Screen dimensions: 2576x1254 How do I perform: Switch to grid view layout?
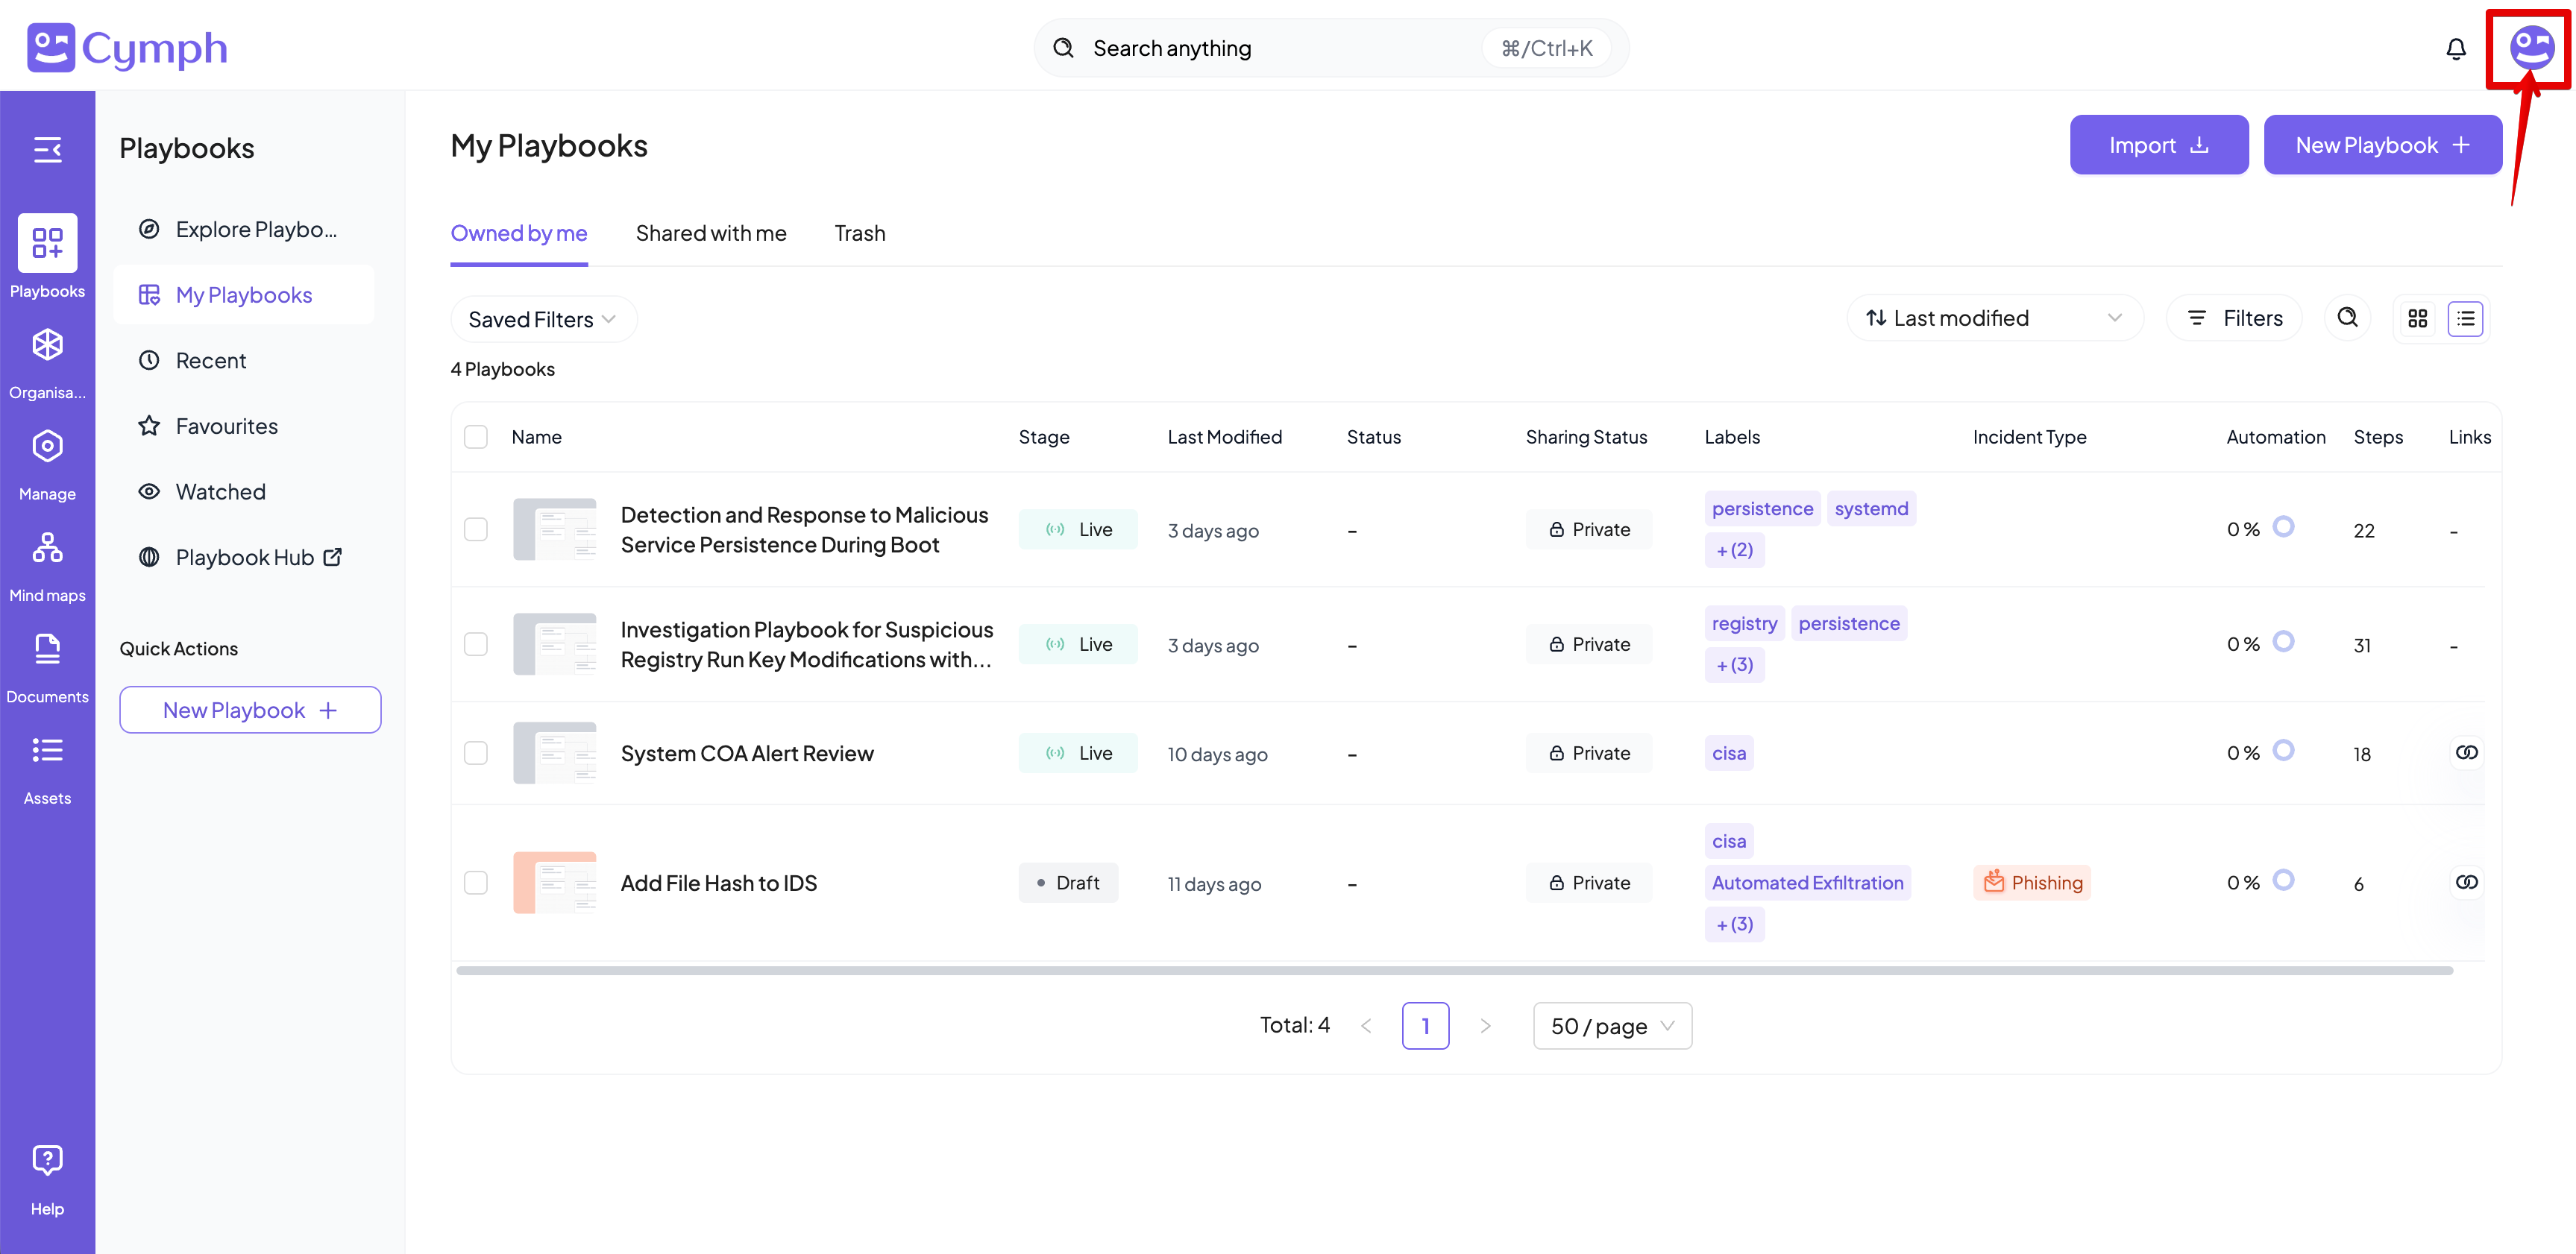(2417, 318)
